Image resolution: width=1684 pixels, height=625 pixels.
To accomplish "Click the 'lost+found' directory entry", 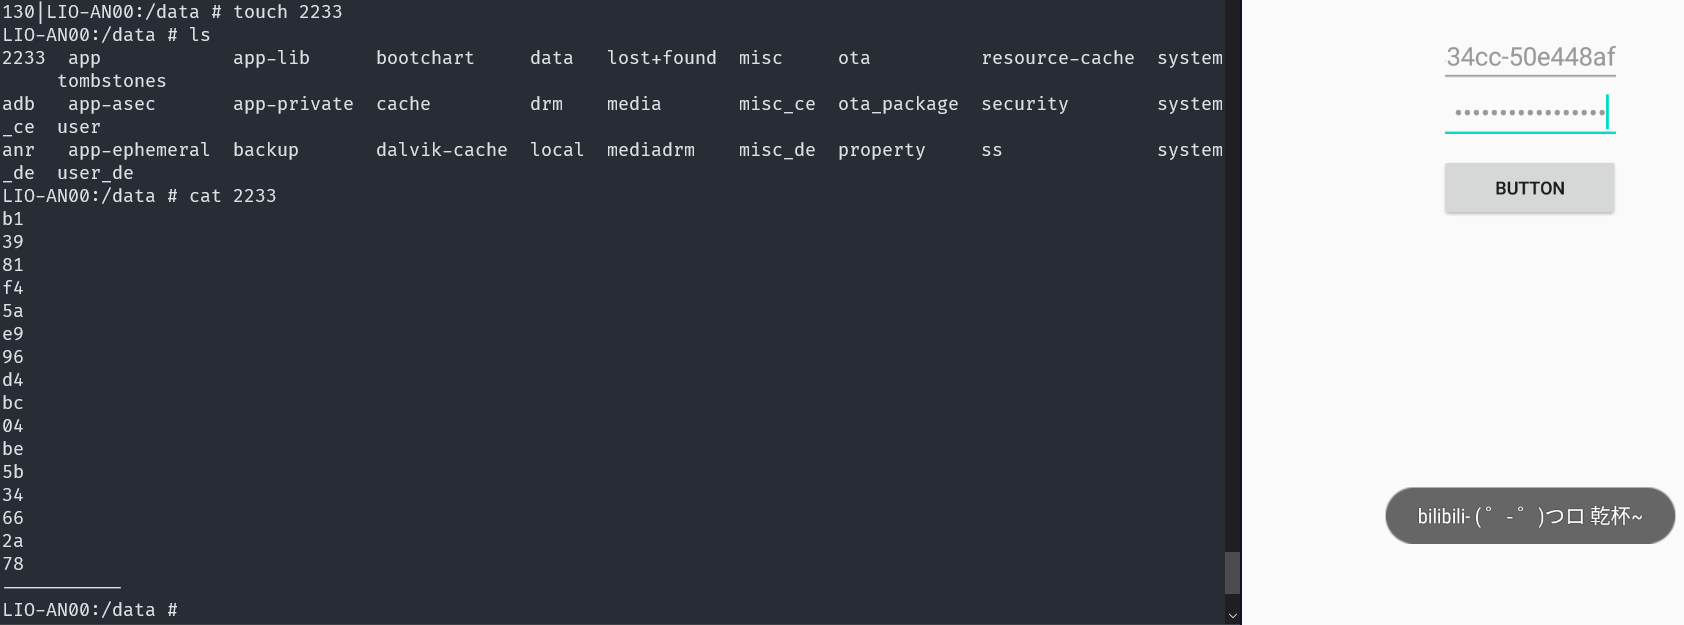I will tap(661, 58).
